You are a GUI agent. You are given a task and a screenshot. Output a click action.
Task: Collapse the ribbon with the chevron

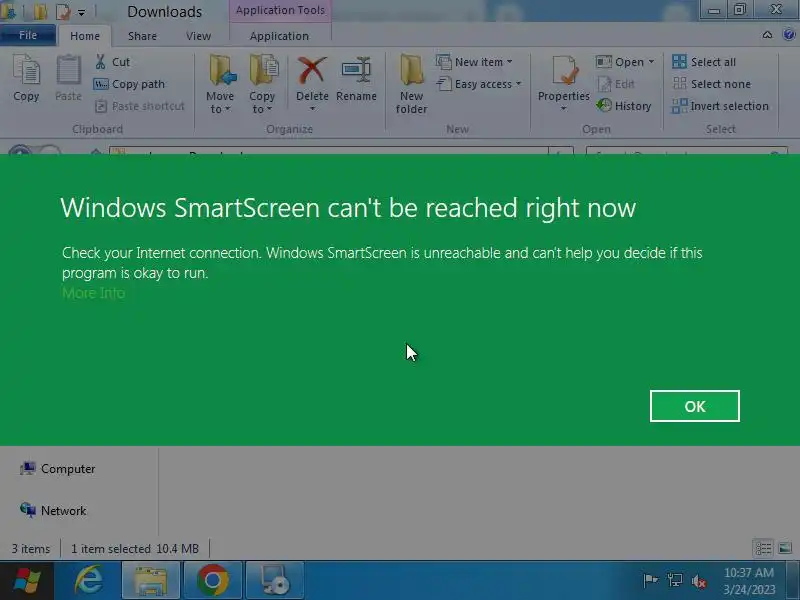pyautogui.click(x=767, y=35)
